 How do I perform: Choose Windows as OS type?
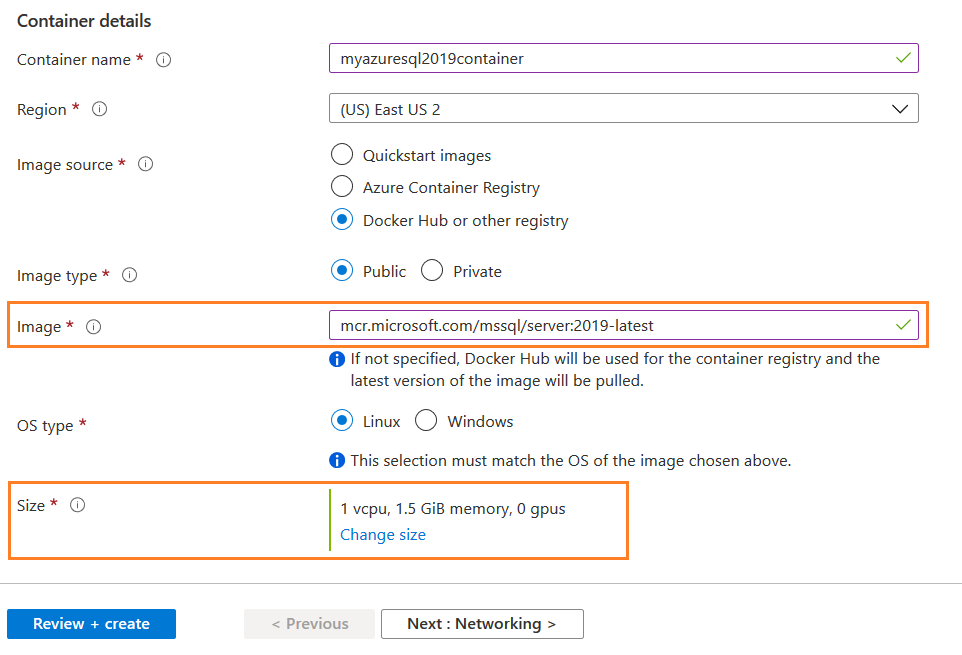pos(426,421)
